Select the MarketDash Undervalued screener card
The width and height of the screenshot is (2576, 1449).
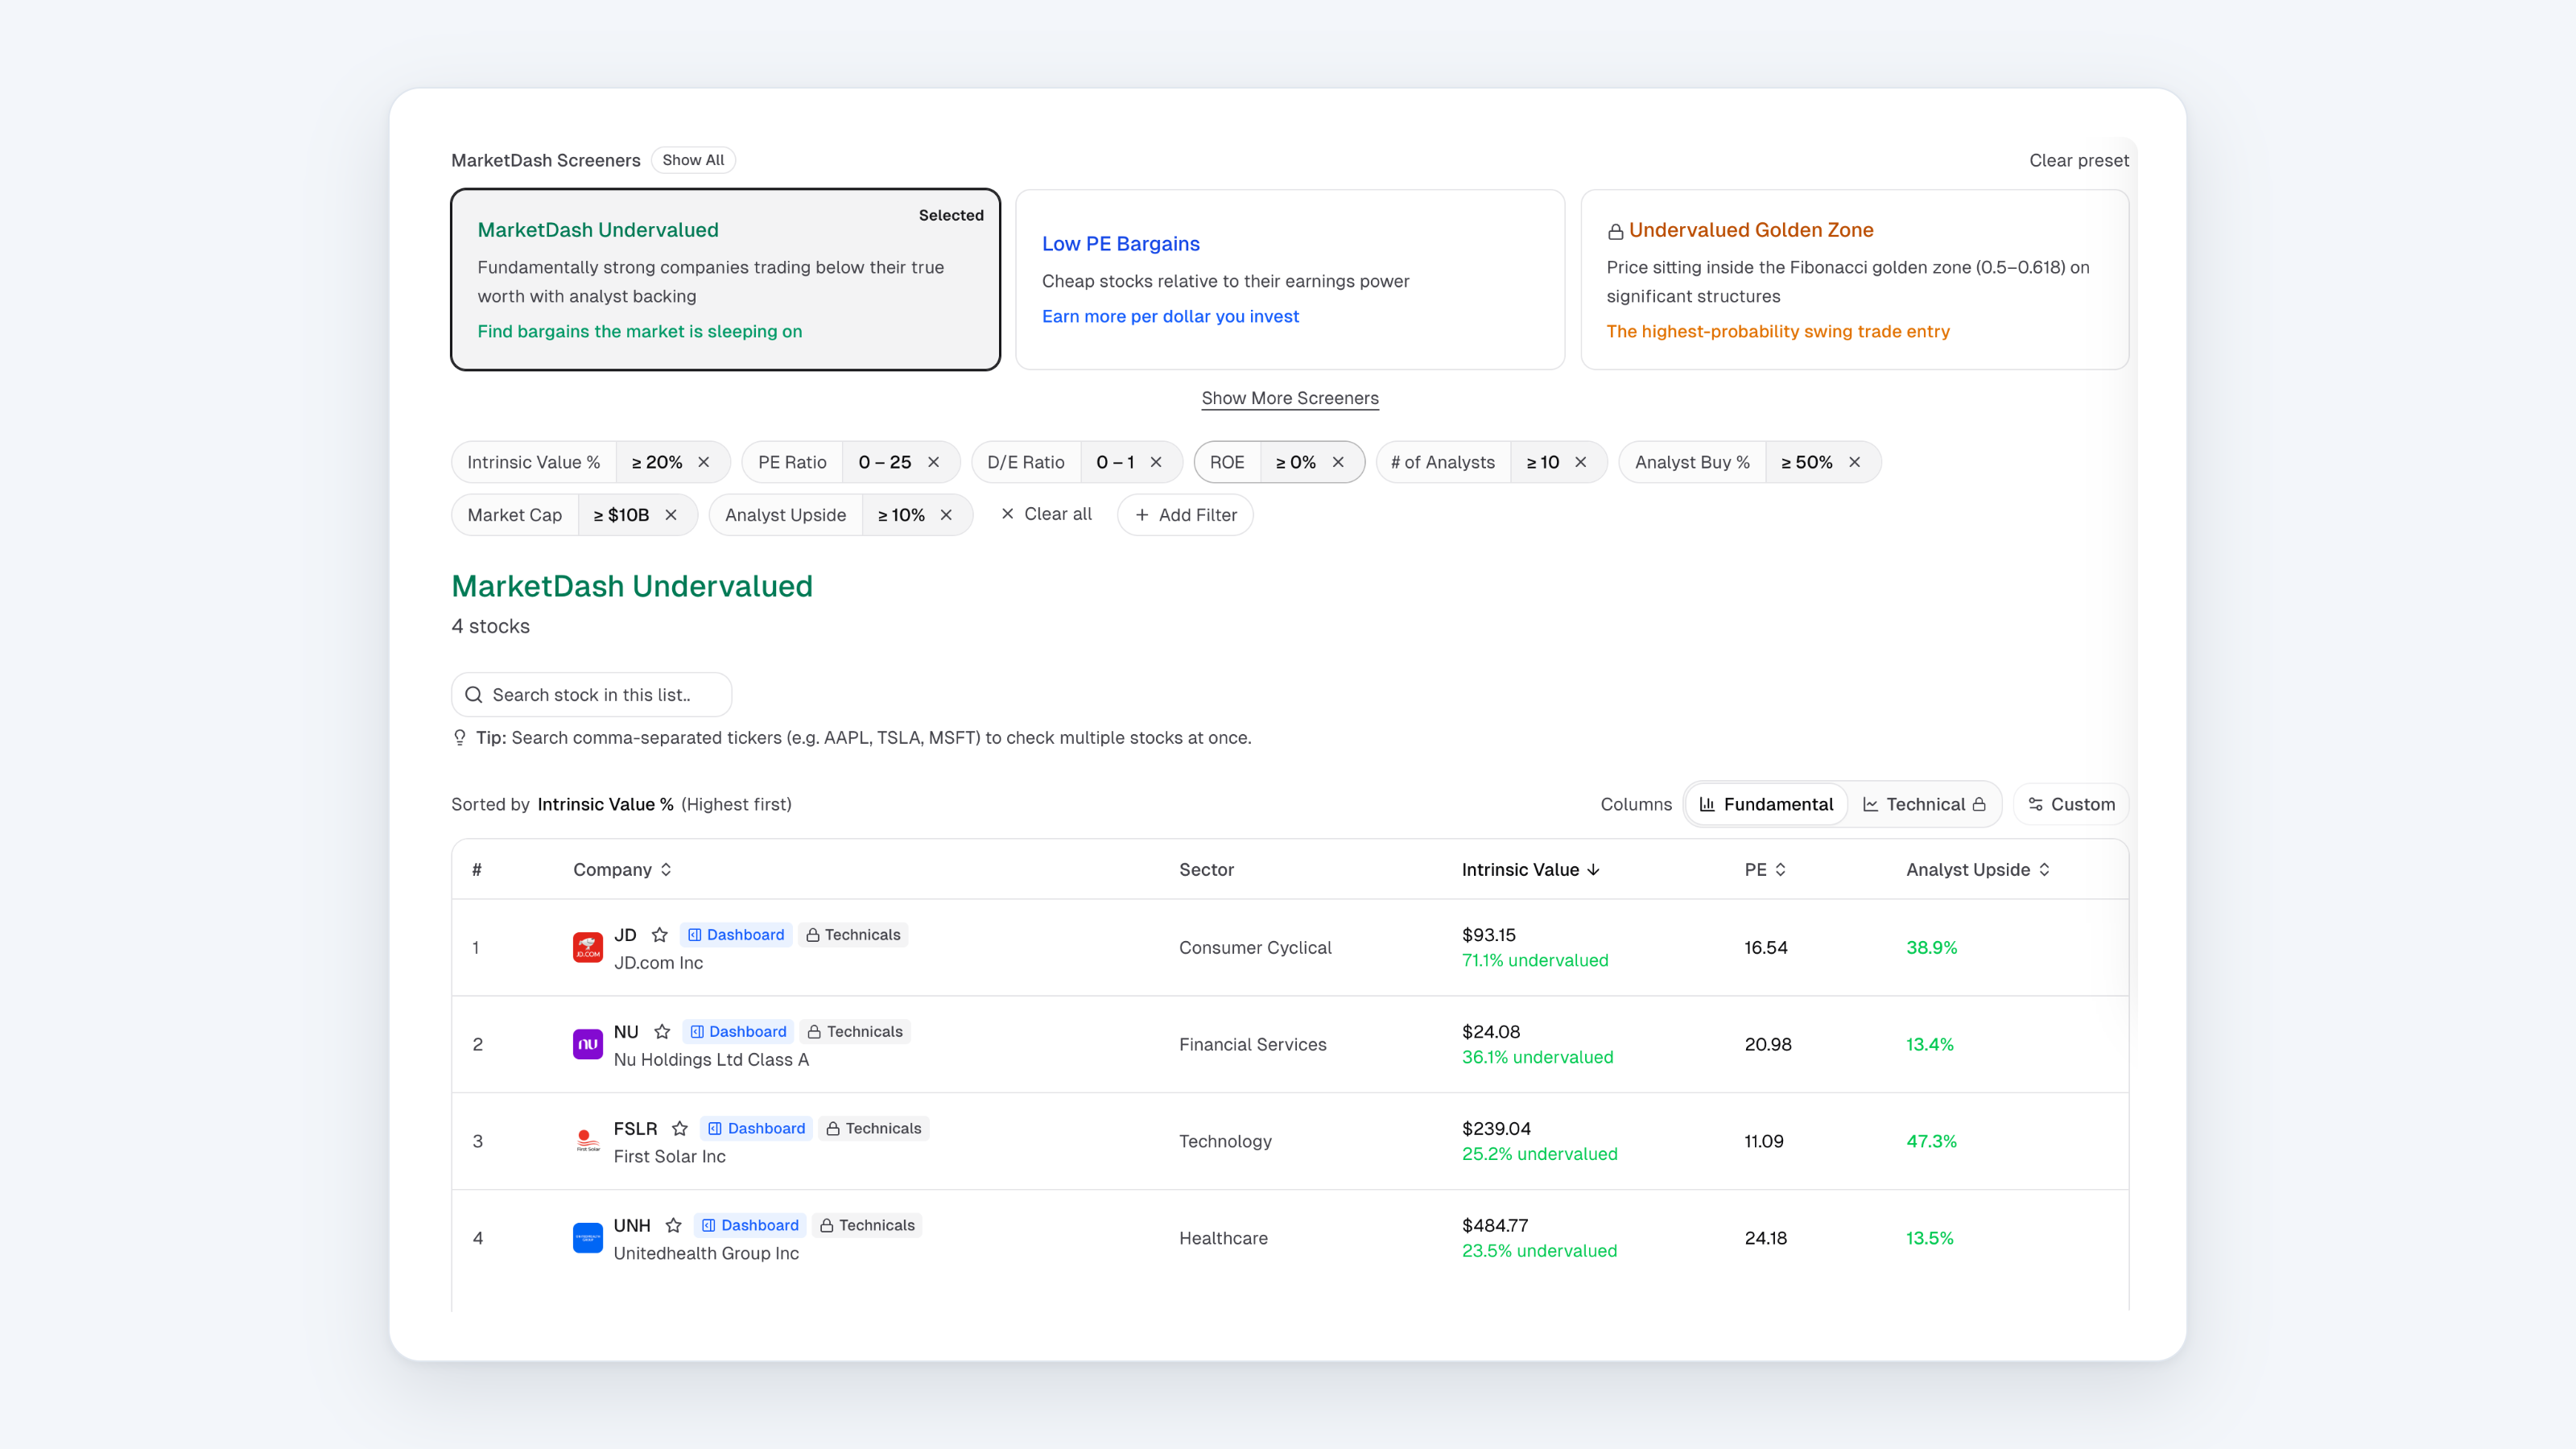point(726,280)
